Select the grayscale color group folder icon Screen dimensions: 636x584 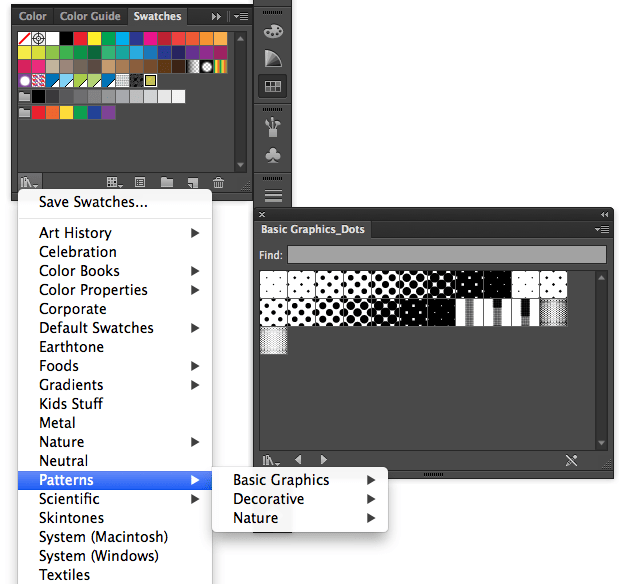pyautogui.click(x=24, y=97)
